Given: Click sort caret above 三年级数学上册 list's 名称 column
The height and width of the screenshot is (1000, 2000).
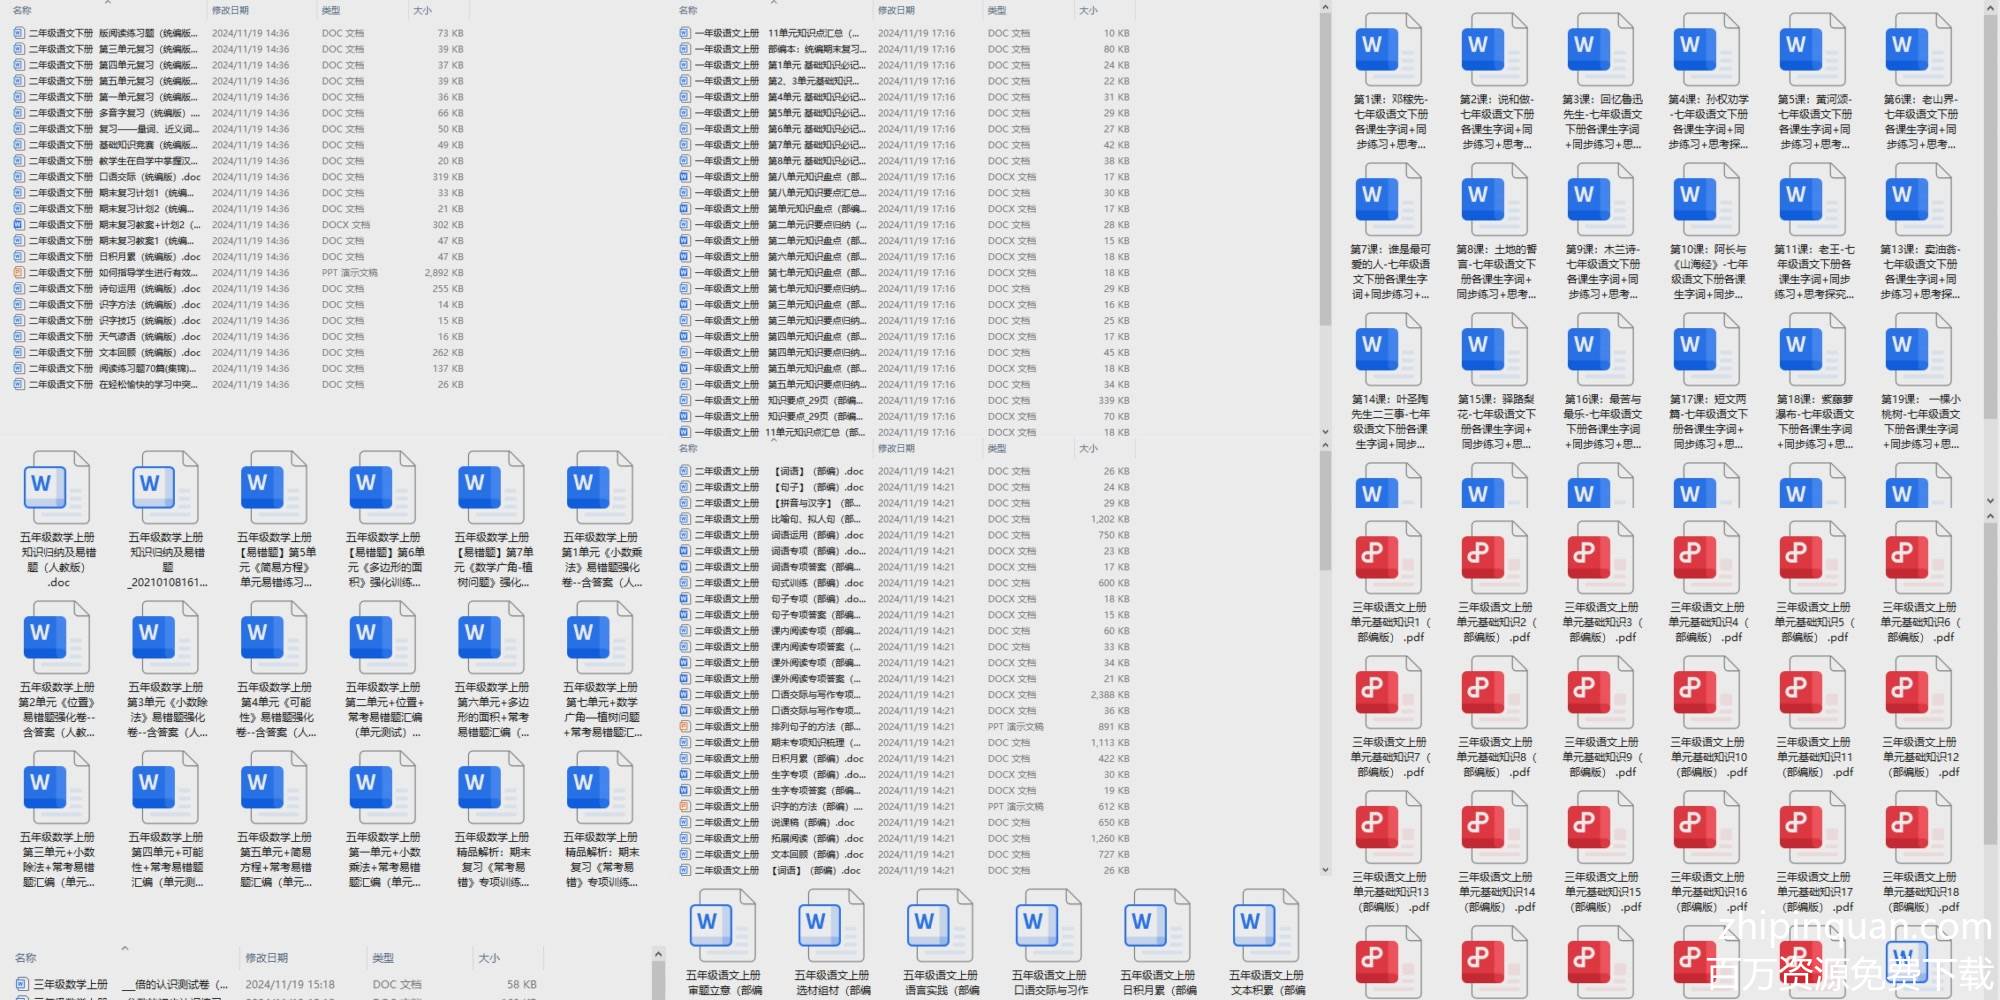Looking at the screenshot, I should (125, 948).
